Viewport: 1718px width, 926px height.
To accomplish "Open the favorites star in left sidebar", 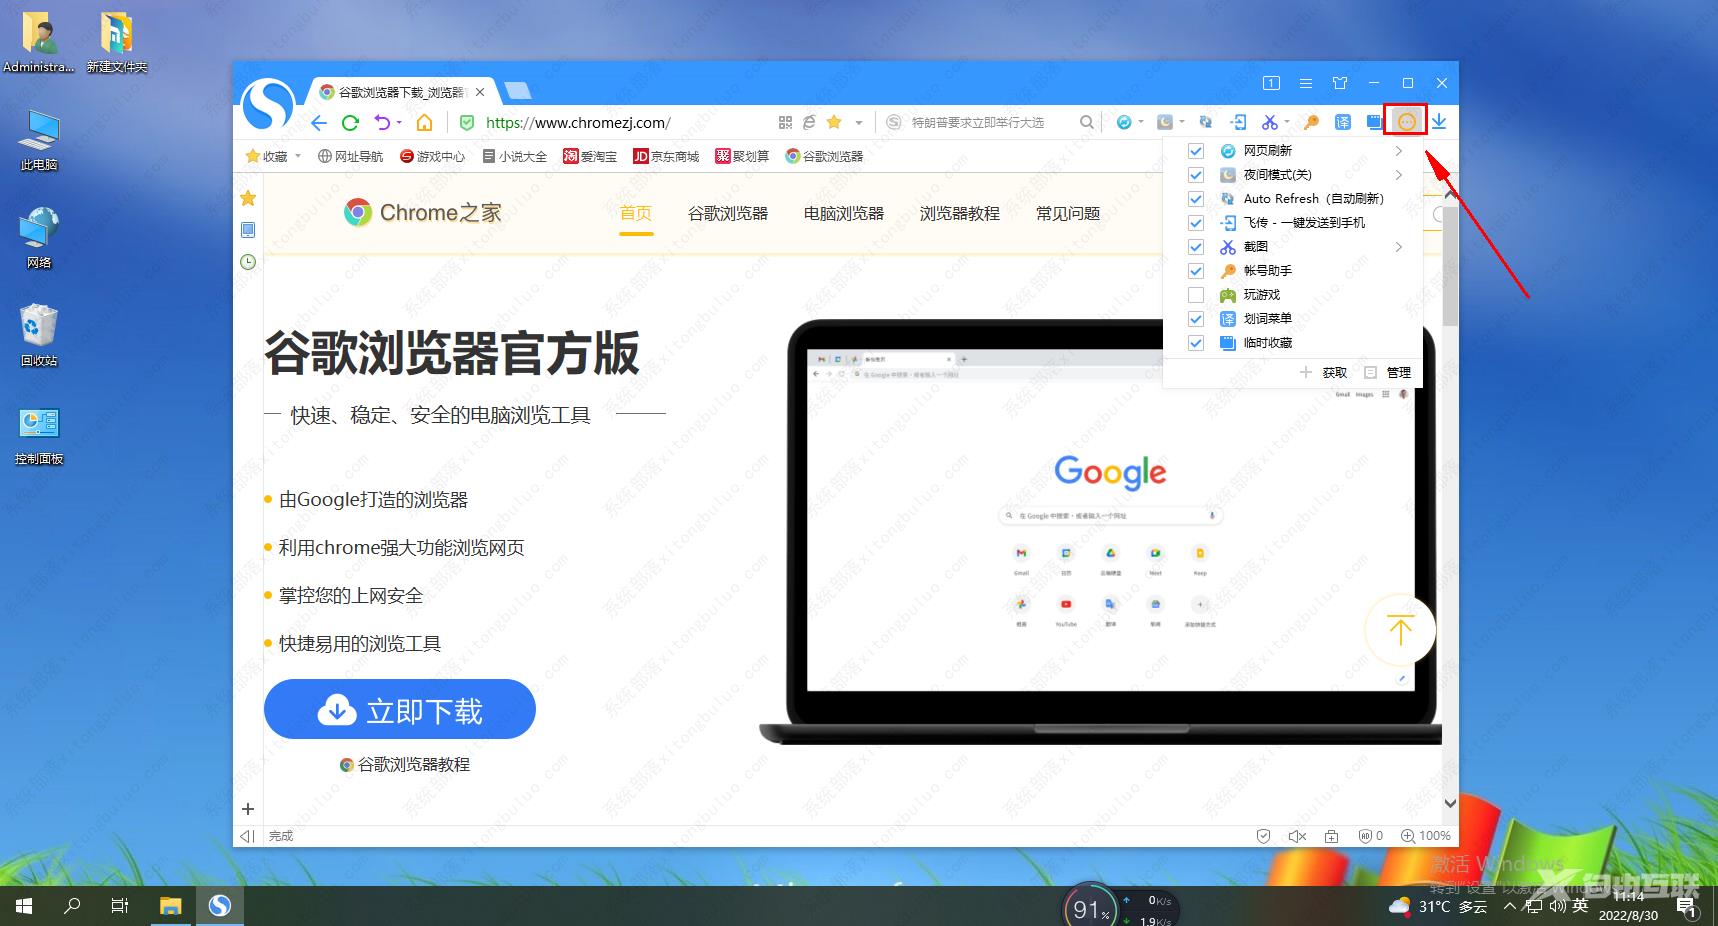I will coord(248,198).
